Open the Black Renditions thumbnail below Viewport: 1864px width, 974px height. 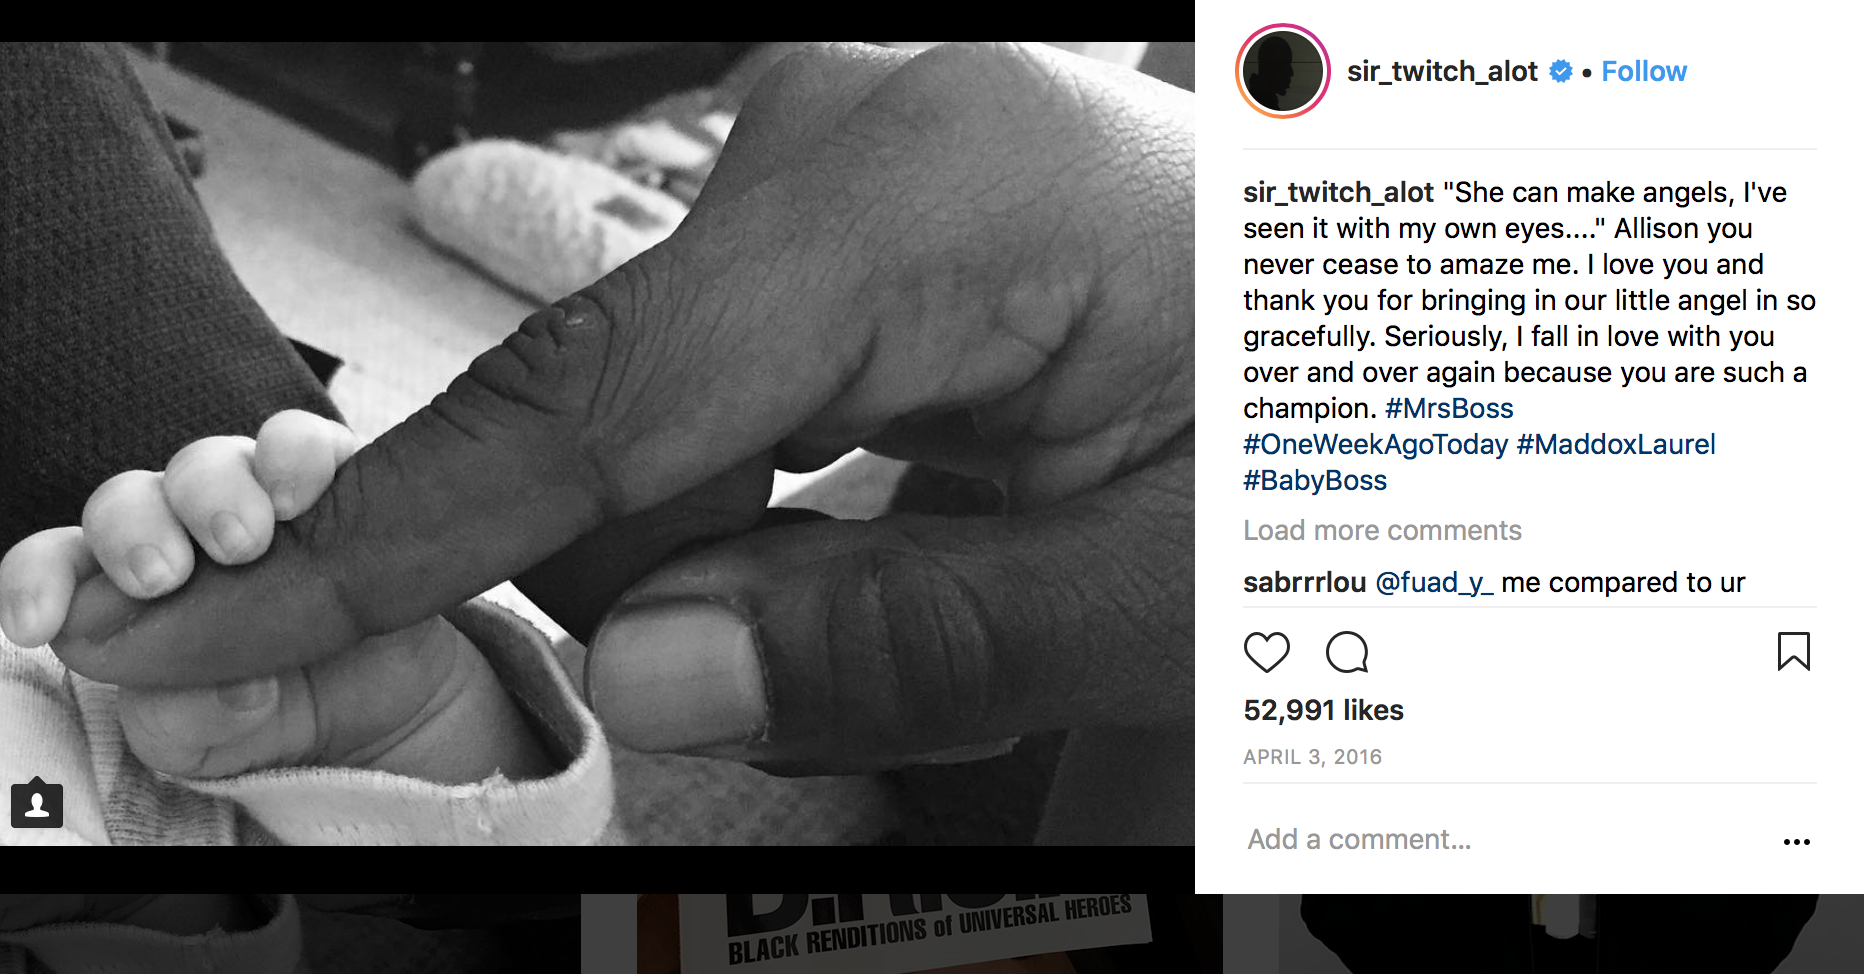[x=901, y=934]
